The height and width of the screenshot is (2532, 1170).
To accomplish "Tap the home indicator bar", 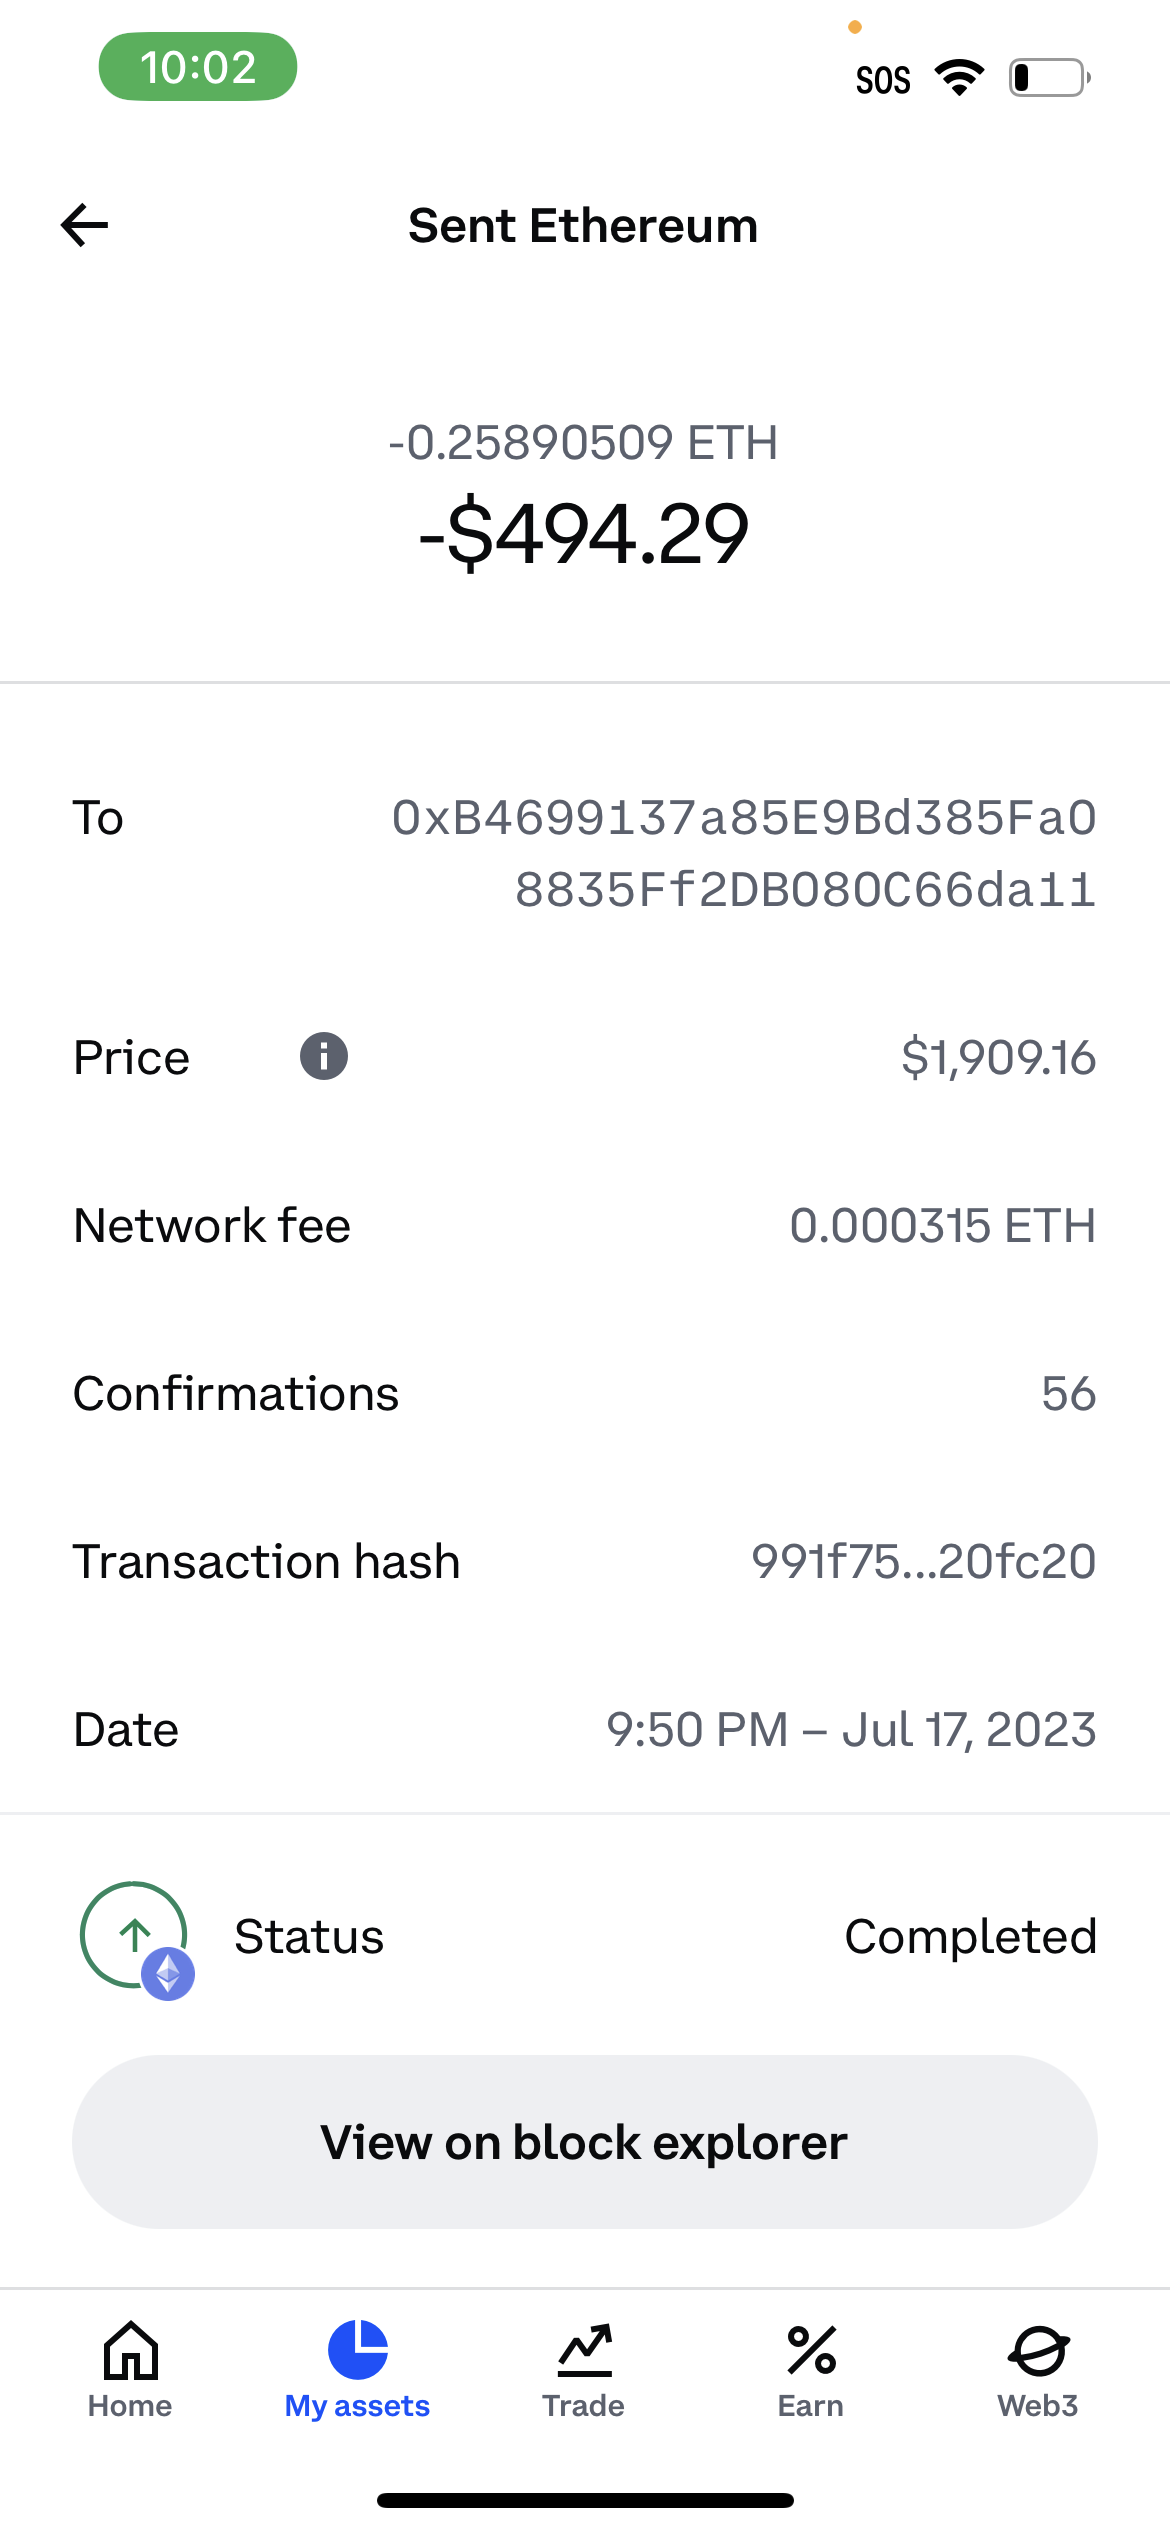I will [x=585, y=2500].
